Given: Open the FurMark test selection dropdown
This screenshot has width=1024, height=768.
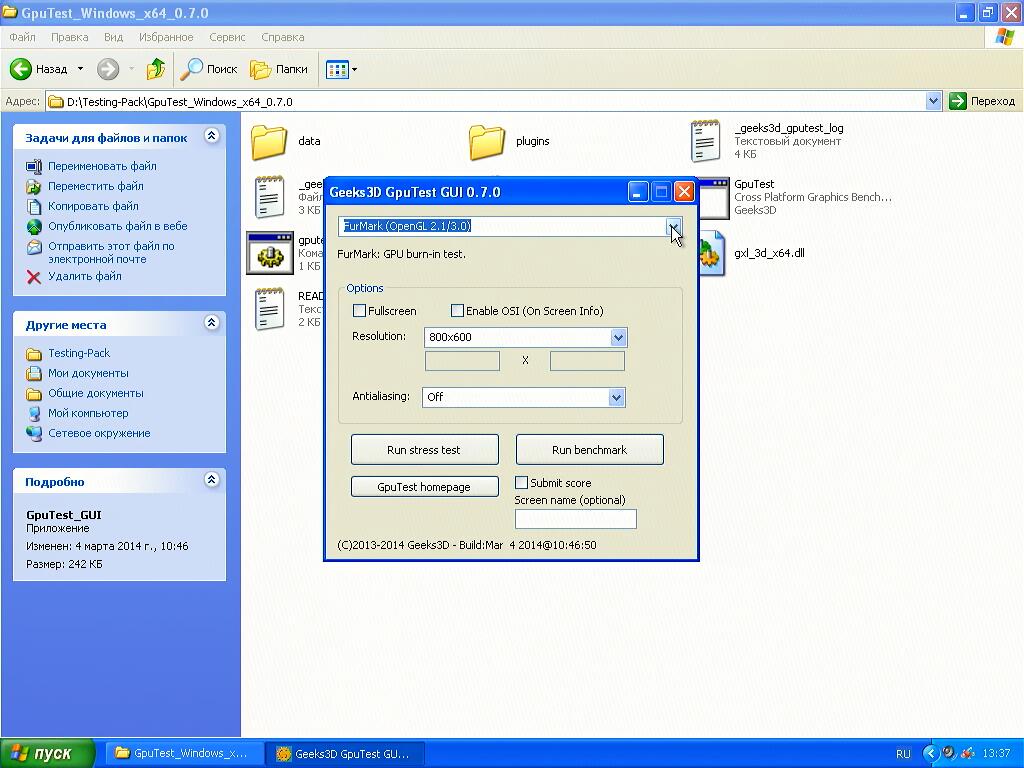Looking at the screenshot, I should click(x=674, y=227).
